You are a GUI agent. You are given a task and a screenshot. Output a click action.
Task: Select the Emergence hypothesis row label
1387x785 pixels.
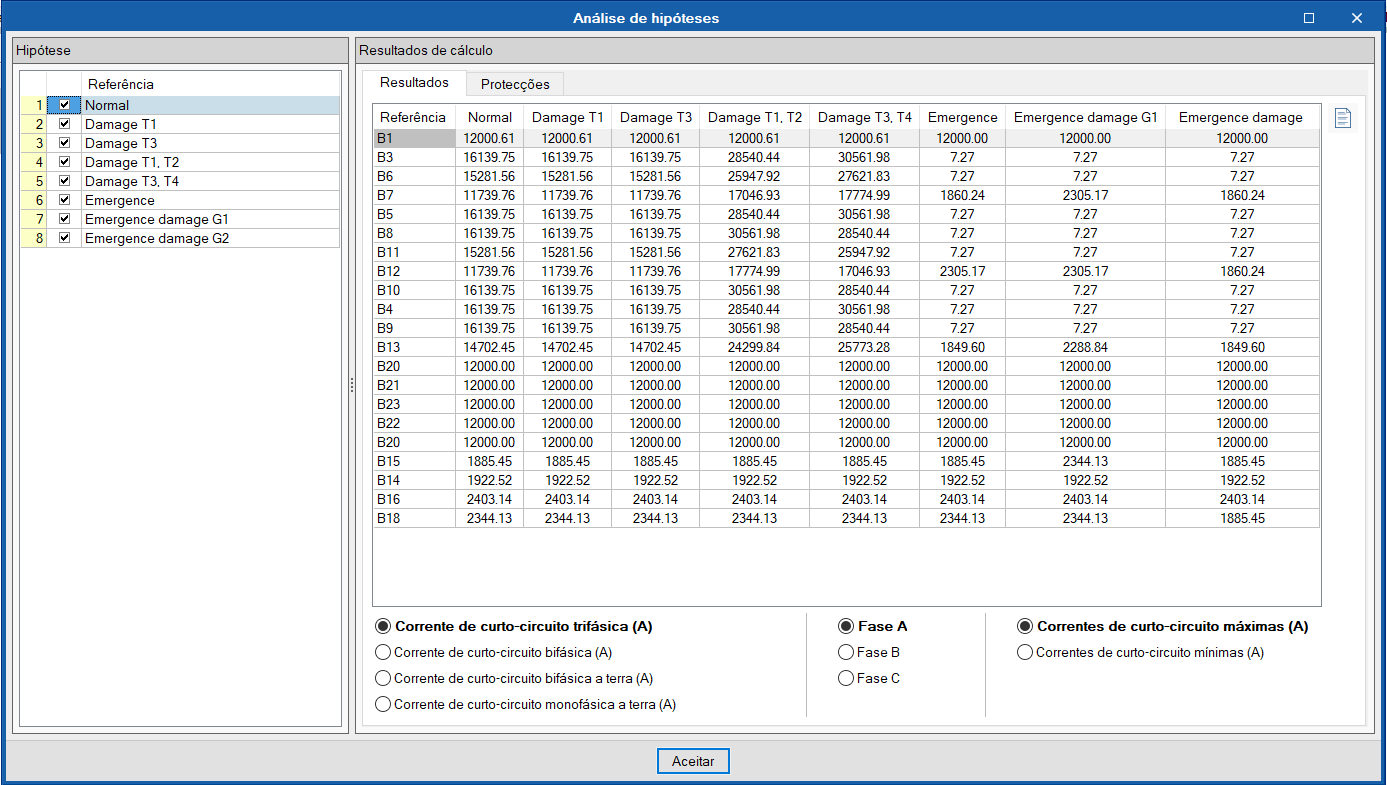click(x=120, y=200)
